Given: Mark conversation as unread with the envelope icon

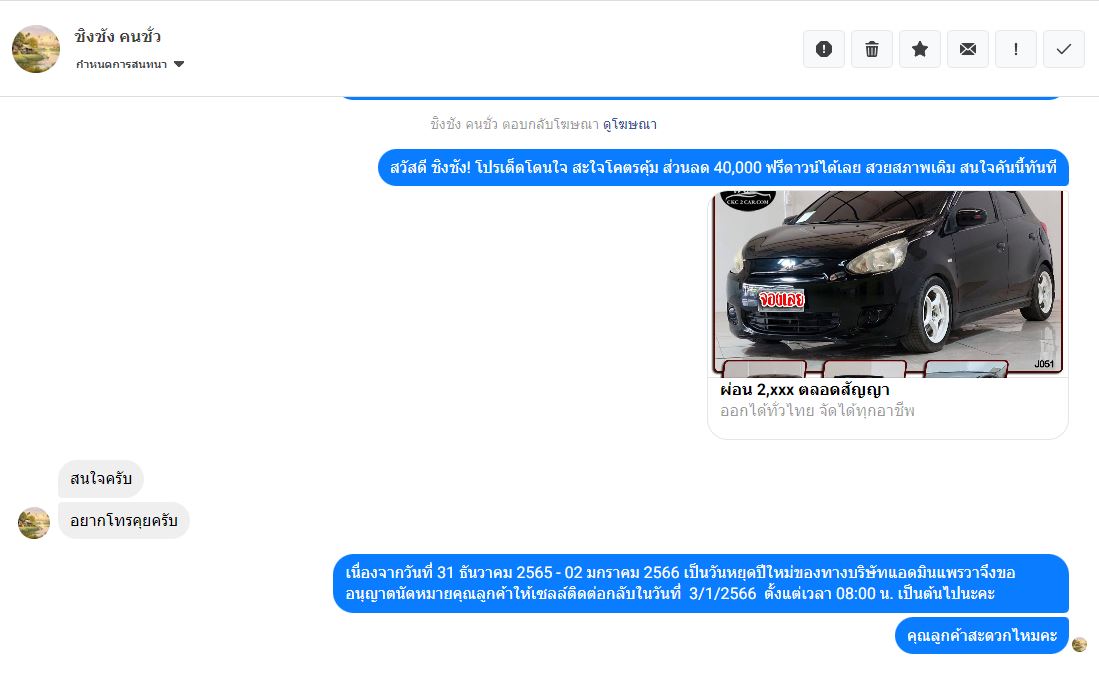Looking at the screenshot, I should (x=968, y=49).
